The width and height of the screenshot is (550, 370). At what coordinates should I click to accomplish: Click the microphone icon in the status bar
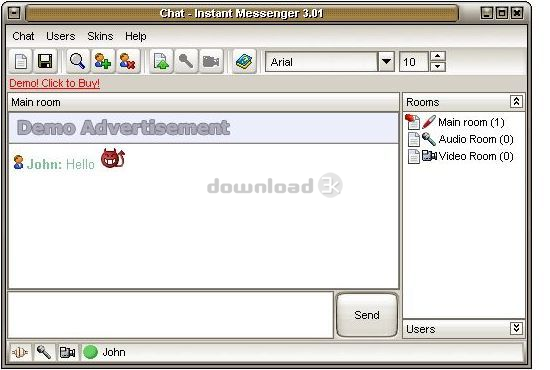(44, 352)
